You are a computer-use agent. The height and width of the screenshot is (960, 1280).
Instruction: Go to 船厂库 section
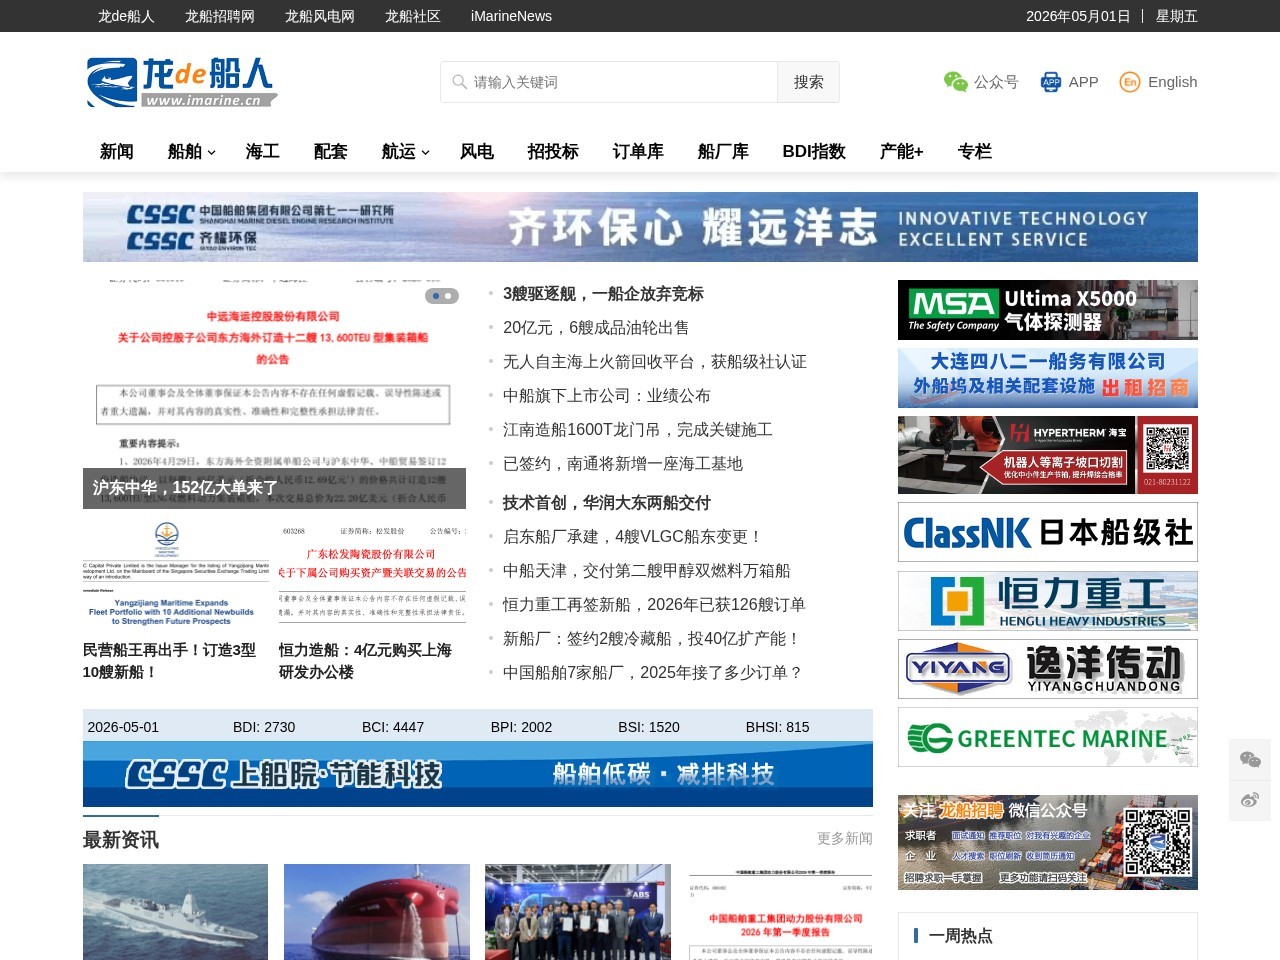[723, 152]
